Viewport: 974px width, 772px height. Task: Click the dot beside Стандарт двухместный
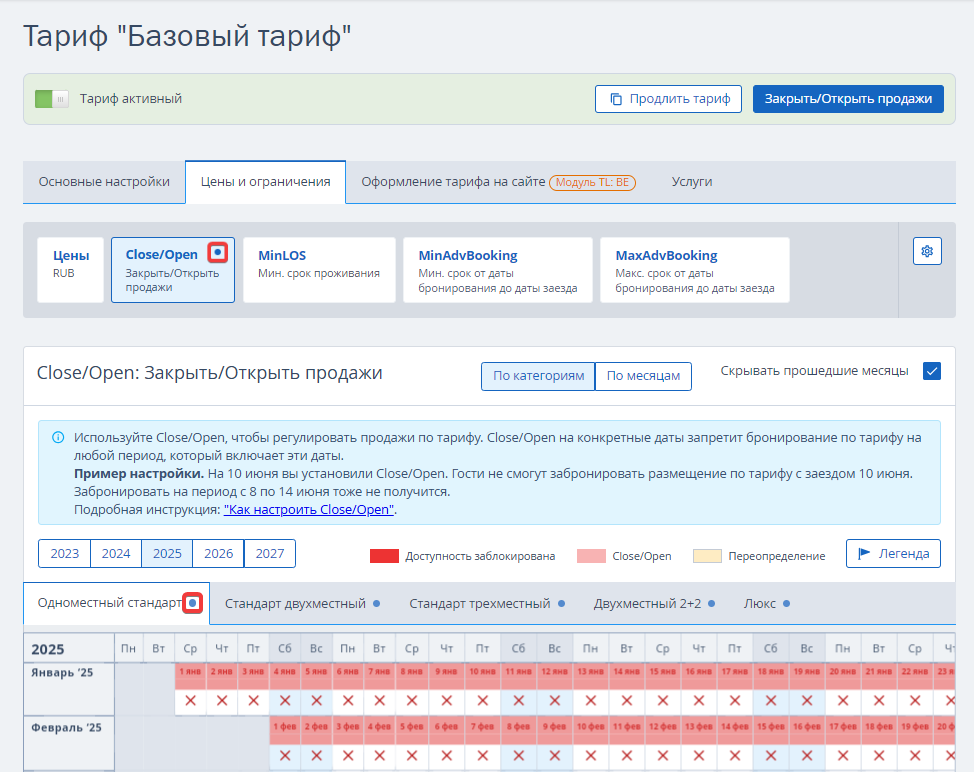(376, 604)
